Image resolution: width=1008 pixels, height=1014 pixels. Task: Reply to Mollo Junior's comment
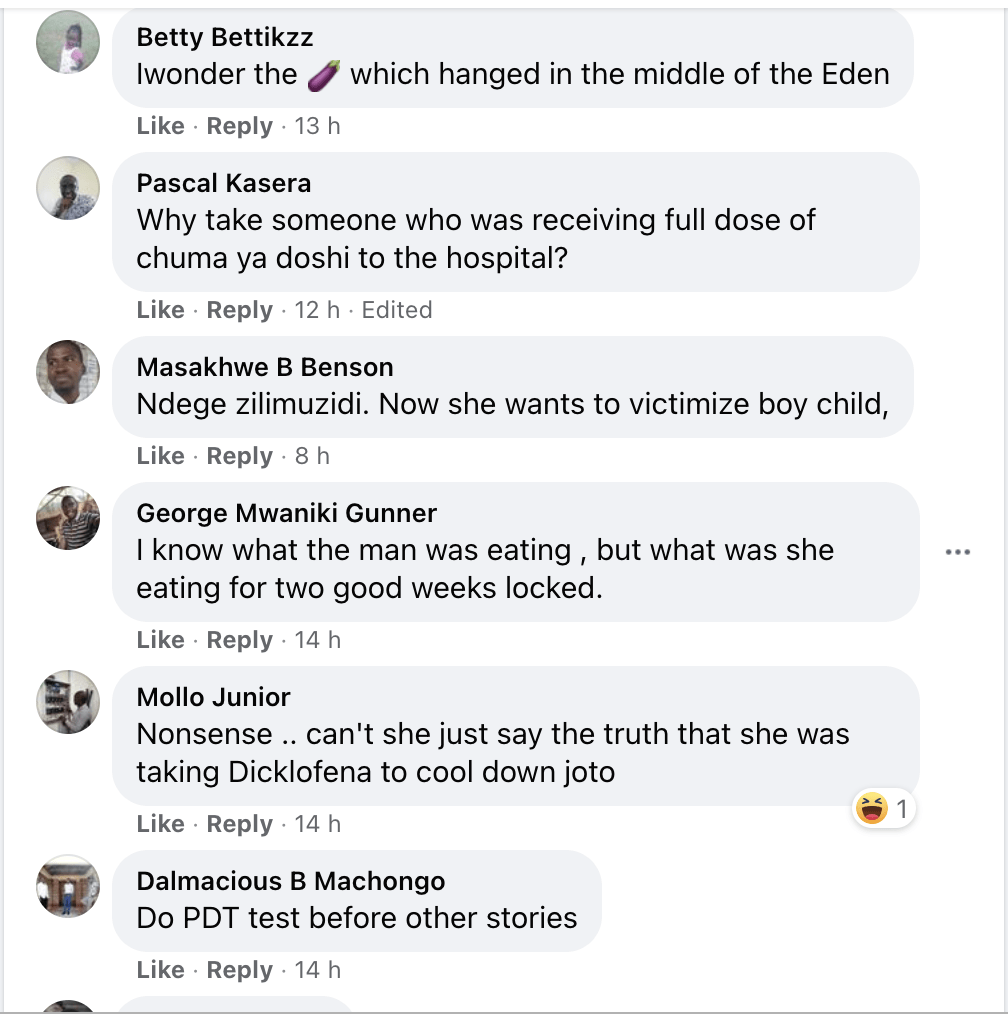click(239, 824)
